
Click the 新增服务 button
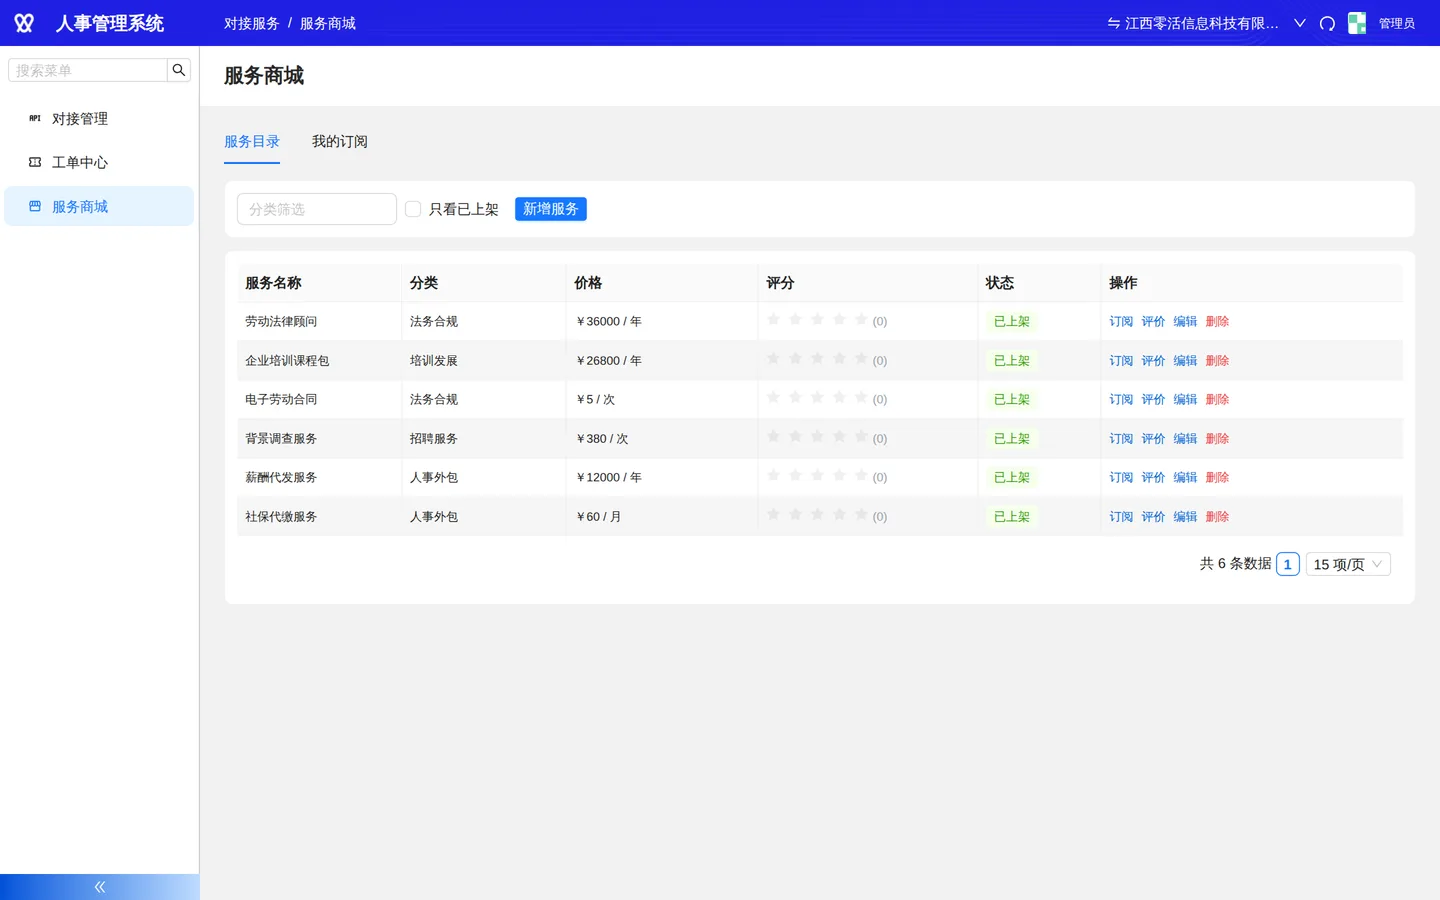coord(551,209)
